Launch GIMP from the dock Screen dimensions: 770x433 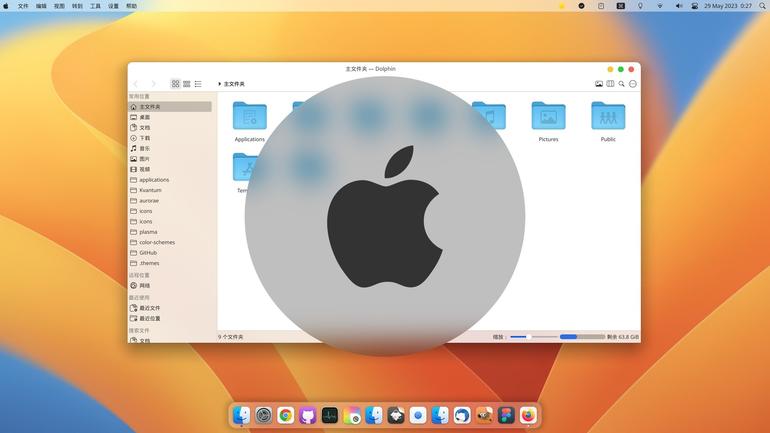click(484, 415)
